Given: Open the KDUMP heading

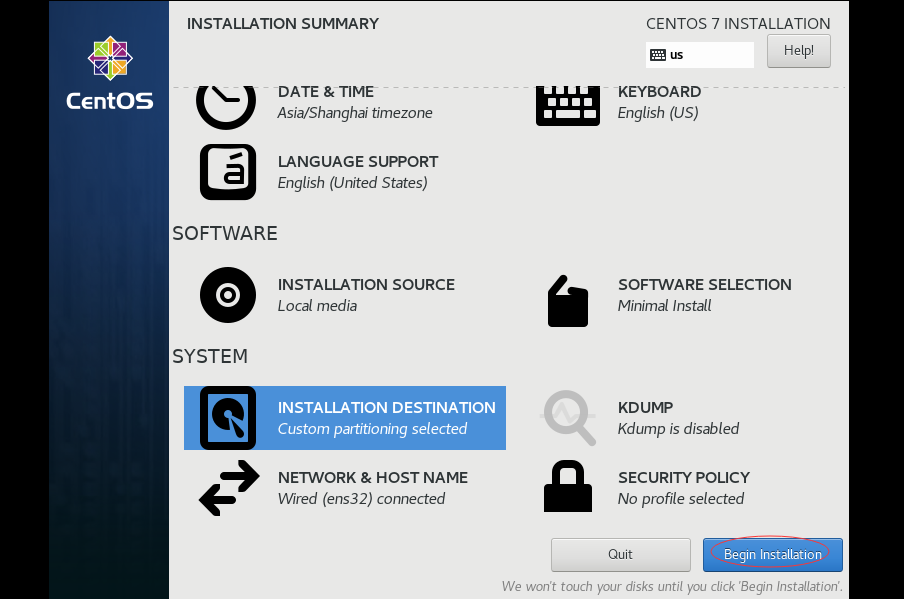Looking at the screenshot, I should (645, 408).
